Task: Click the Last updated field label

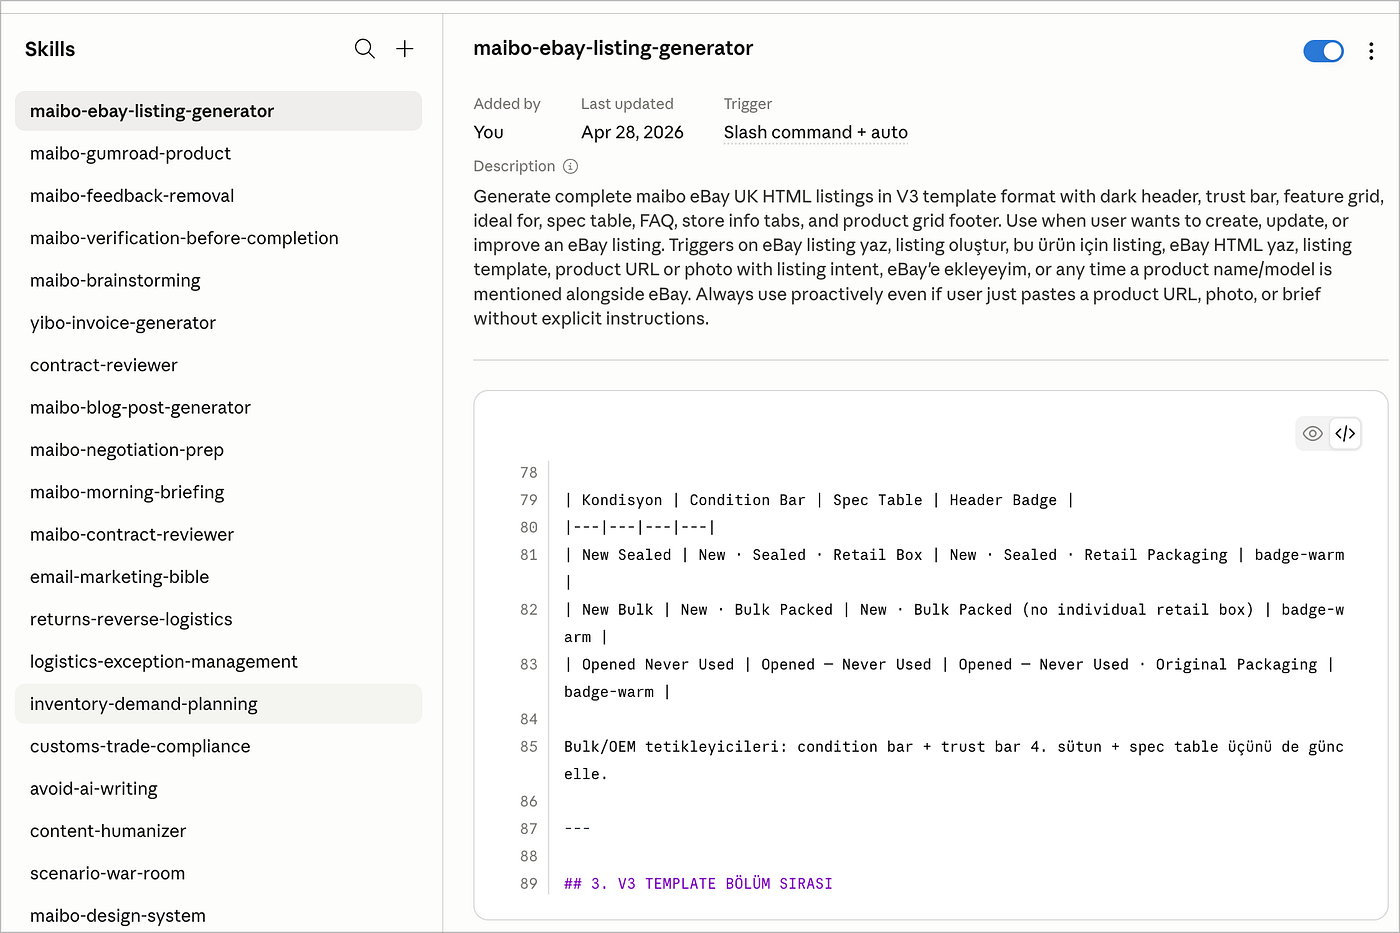Action: click(x=627, y=104)
